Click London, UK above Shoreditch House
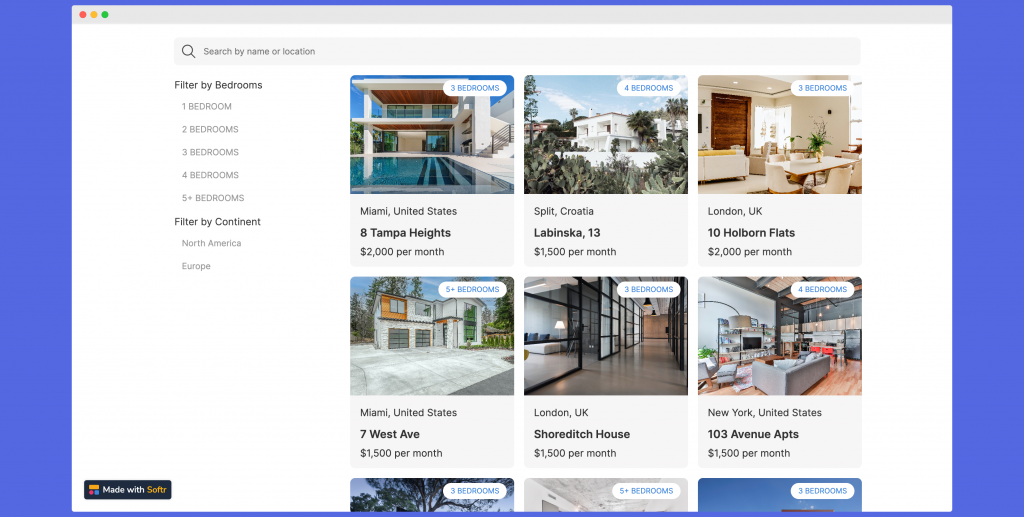The height and width of the screenshot is (517, 1024). coord(561,413)
